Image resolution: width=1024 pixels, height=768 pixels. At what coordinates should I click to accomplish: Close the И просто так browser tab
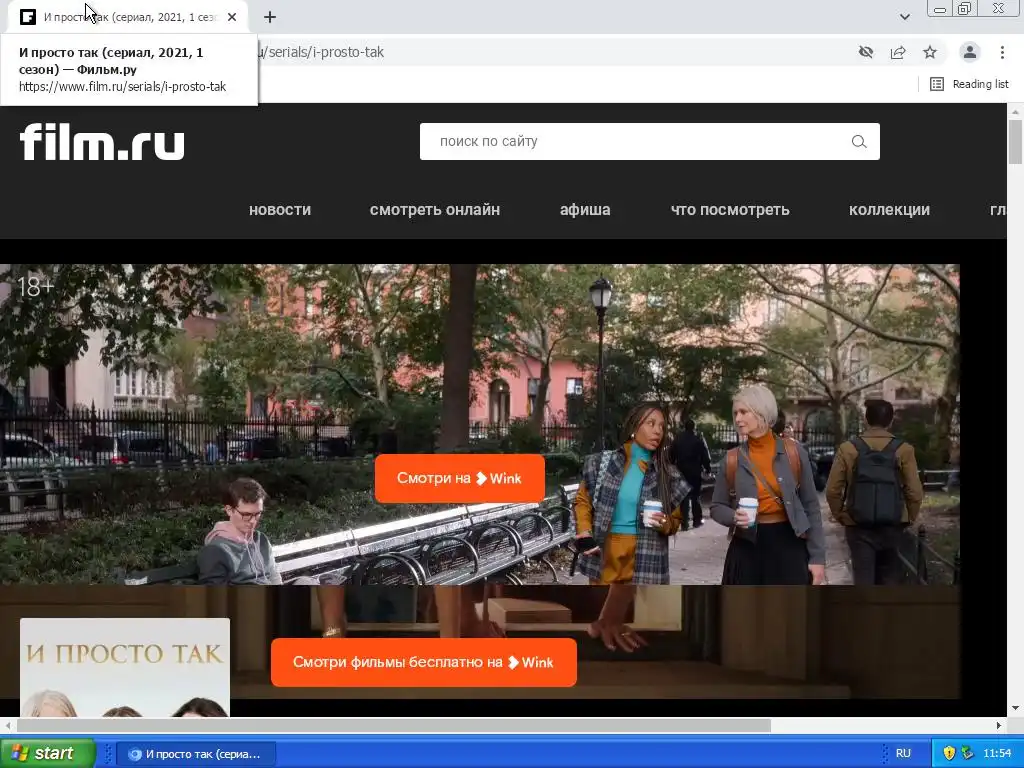pyautogui.click(x=232, y=18)
